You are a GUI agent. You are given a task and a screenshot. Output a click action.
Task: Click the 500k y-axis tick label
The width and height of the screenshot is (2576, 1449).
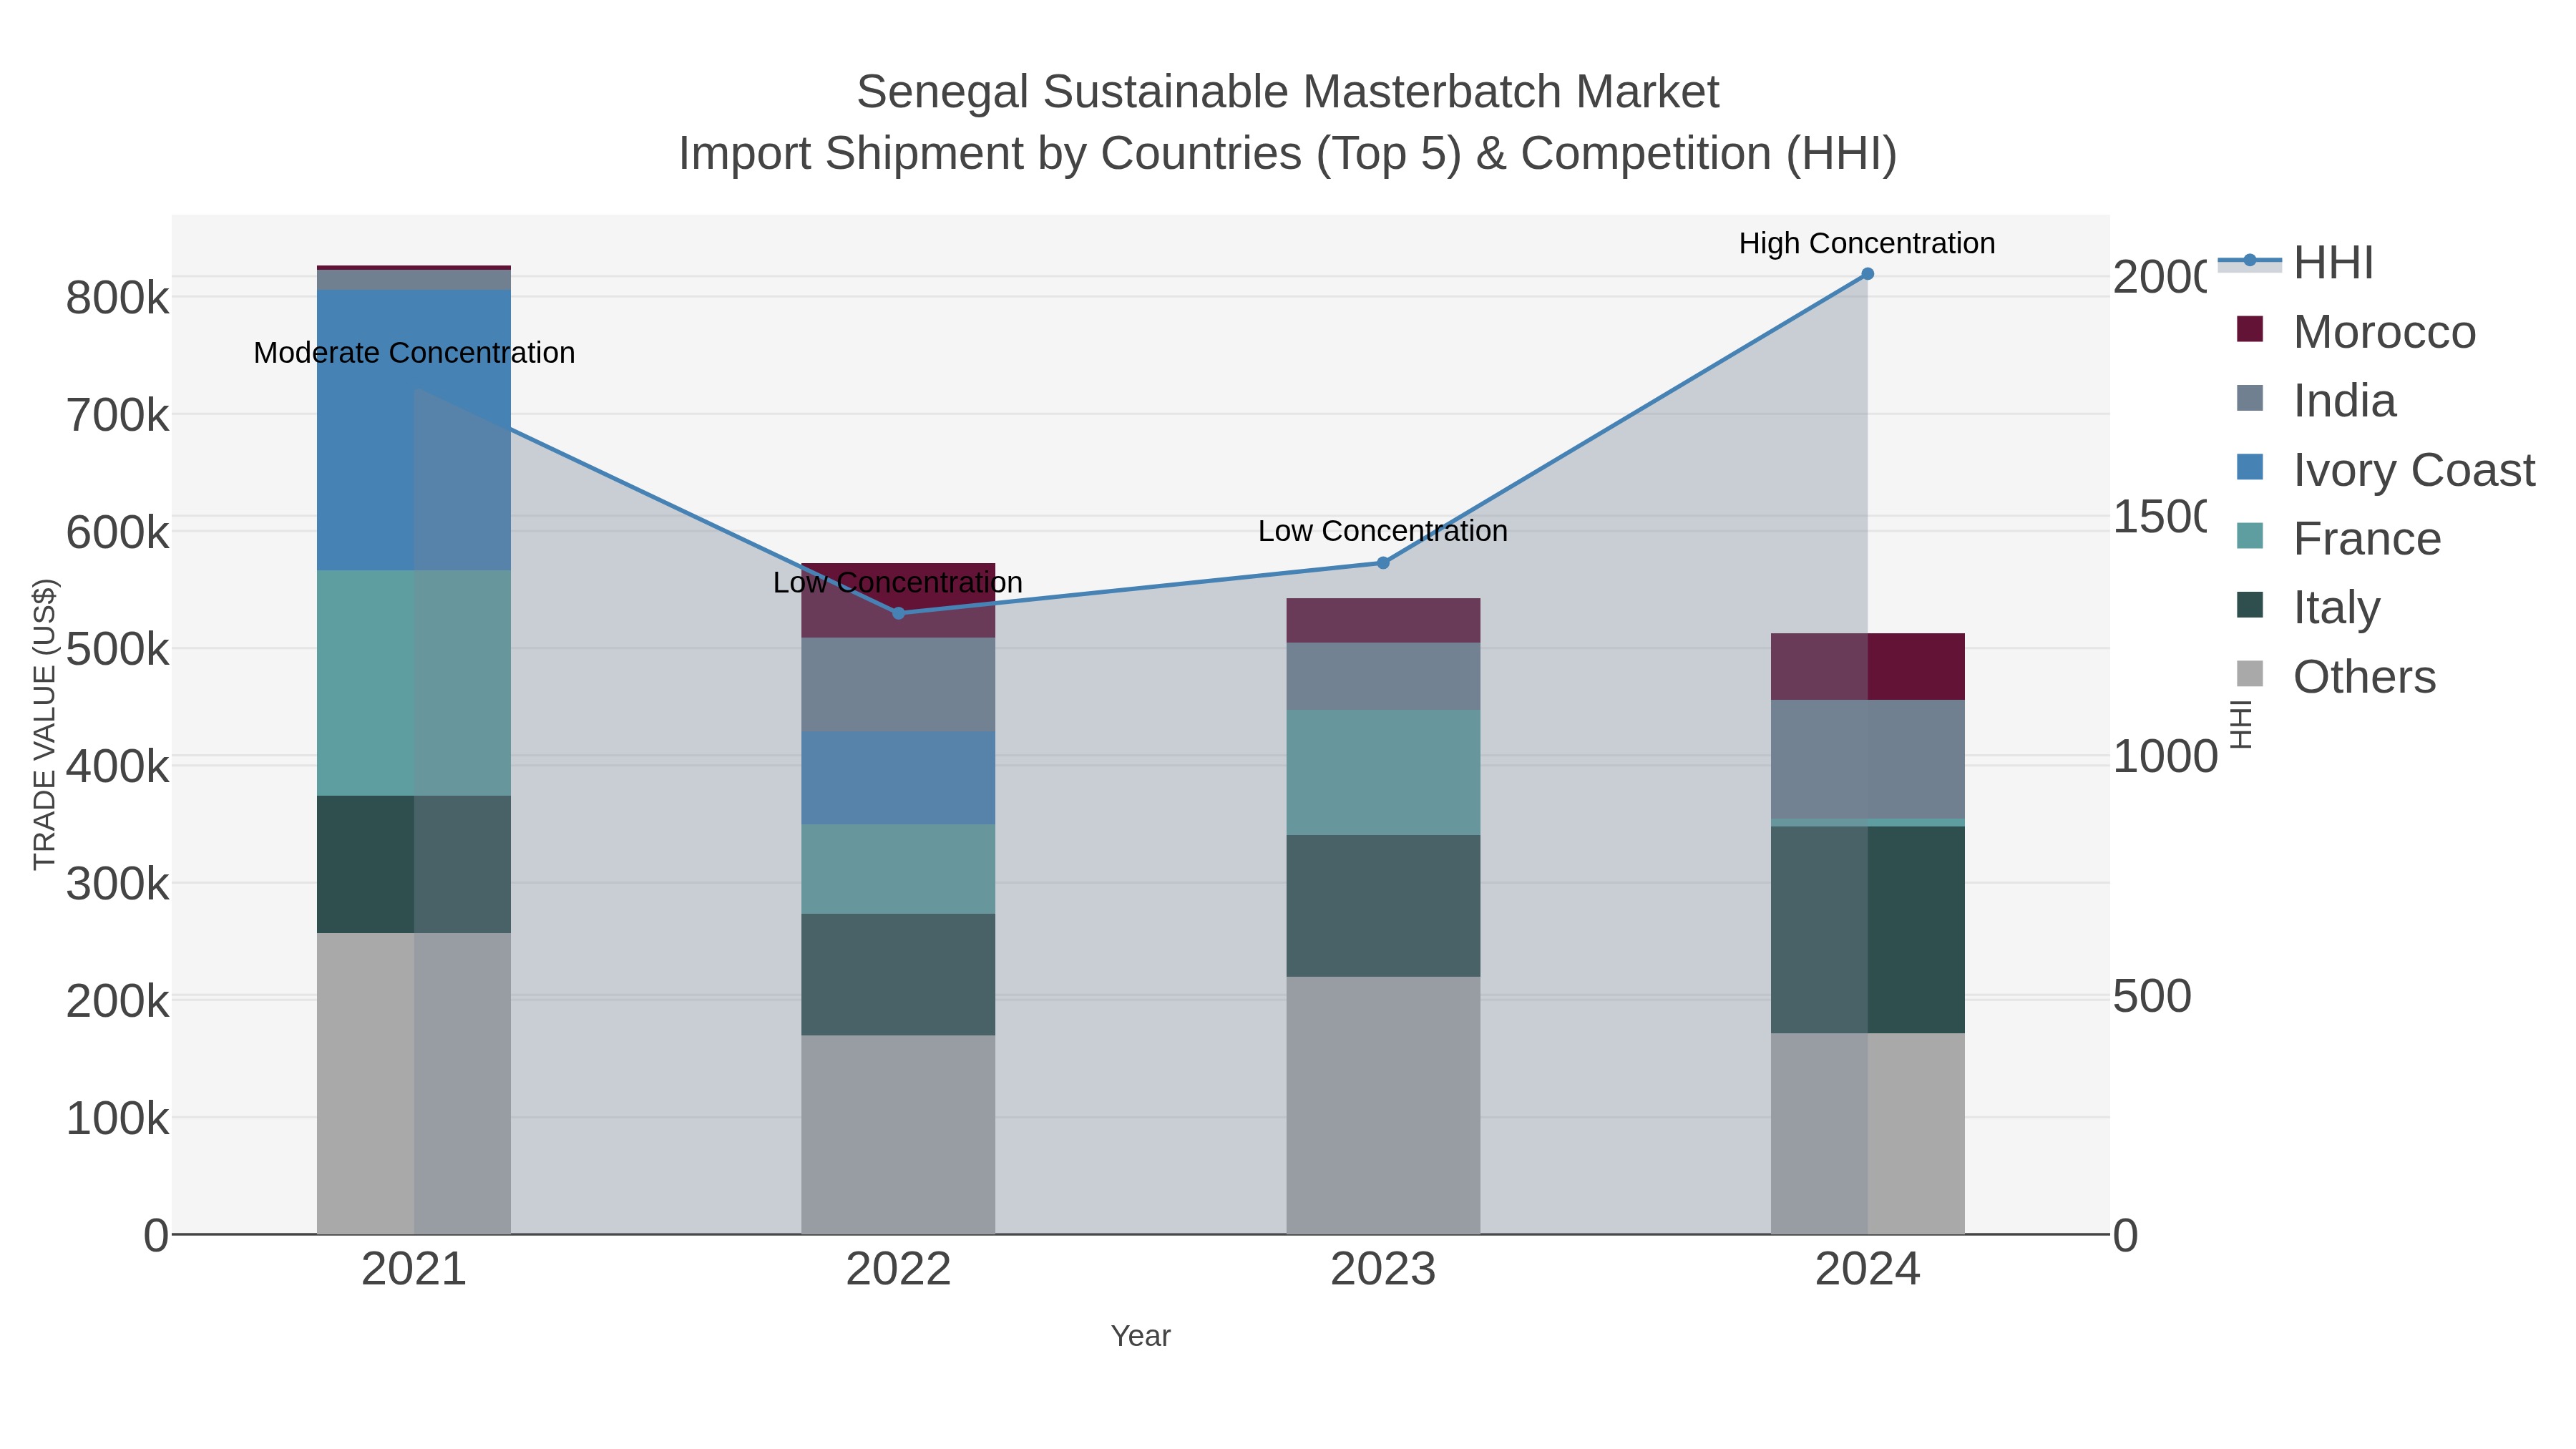point(117,650)
